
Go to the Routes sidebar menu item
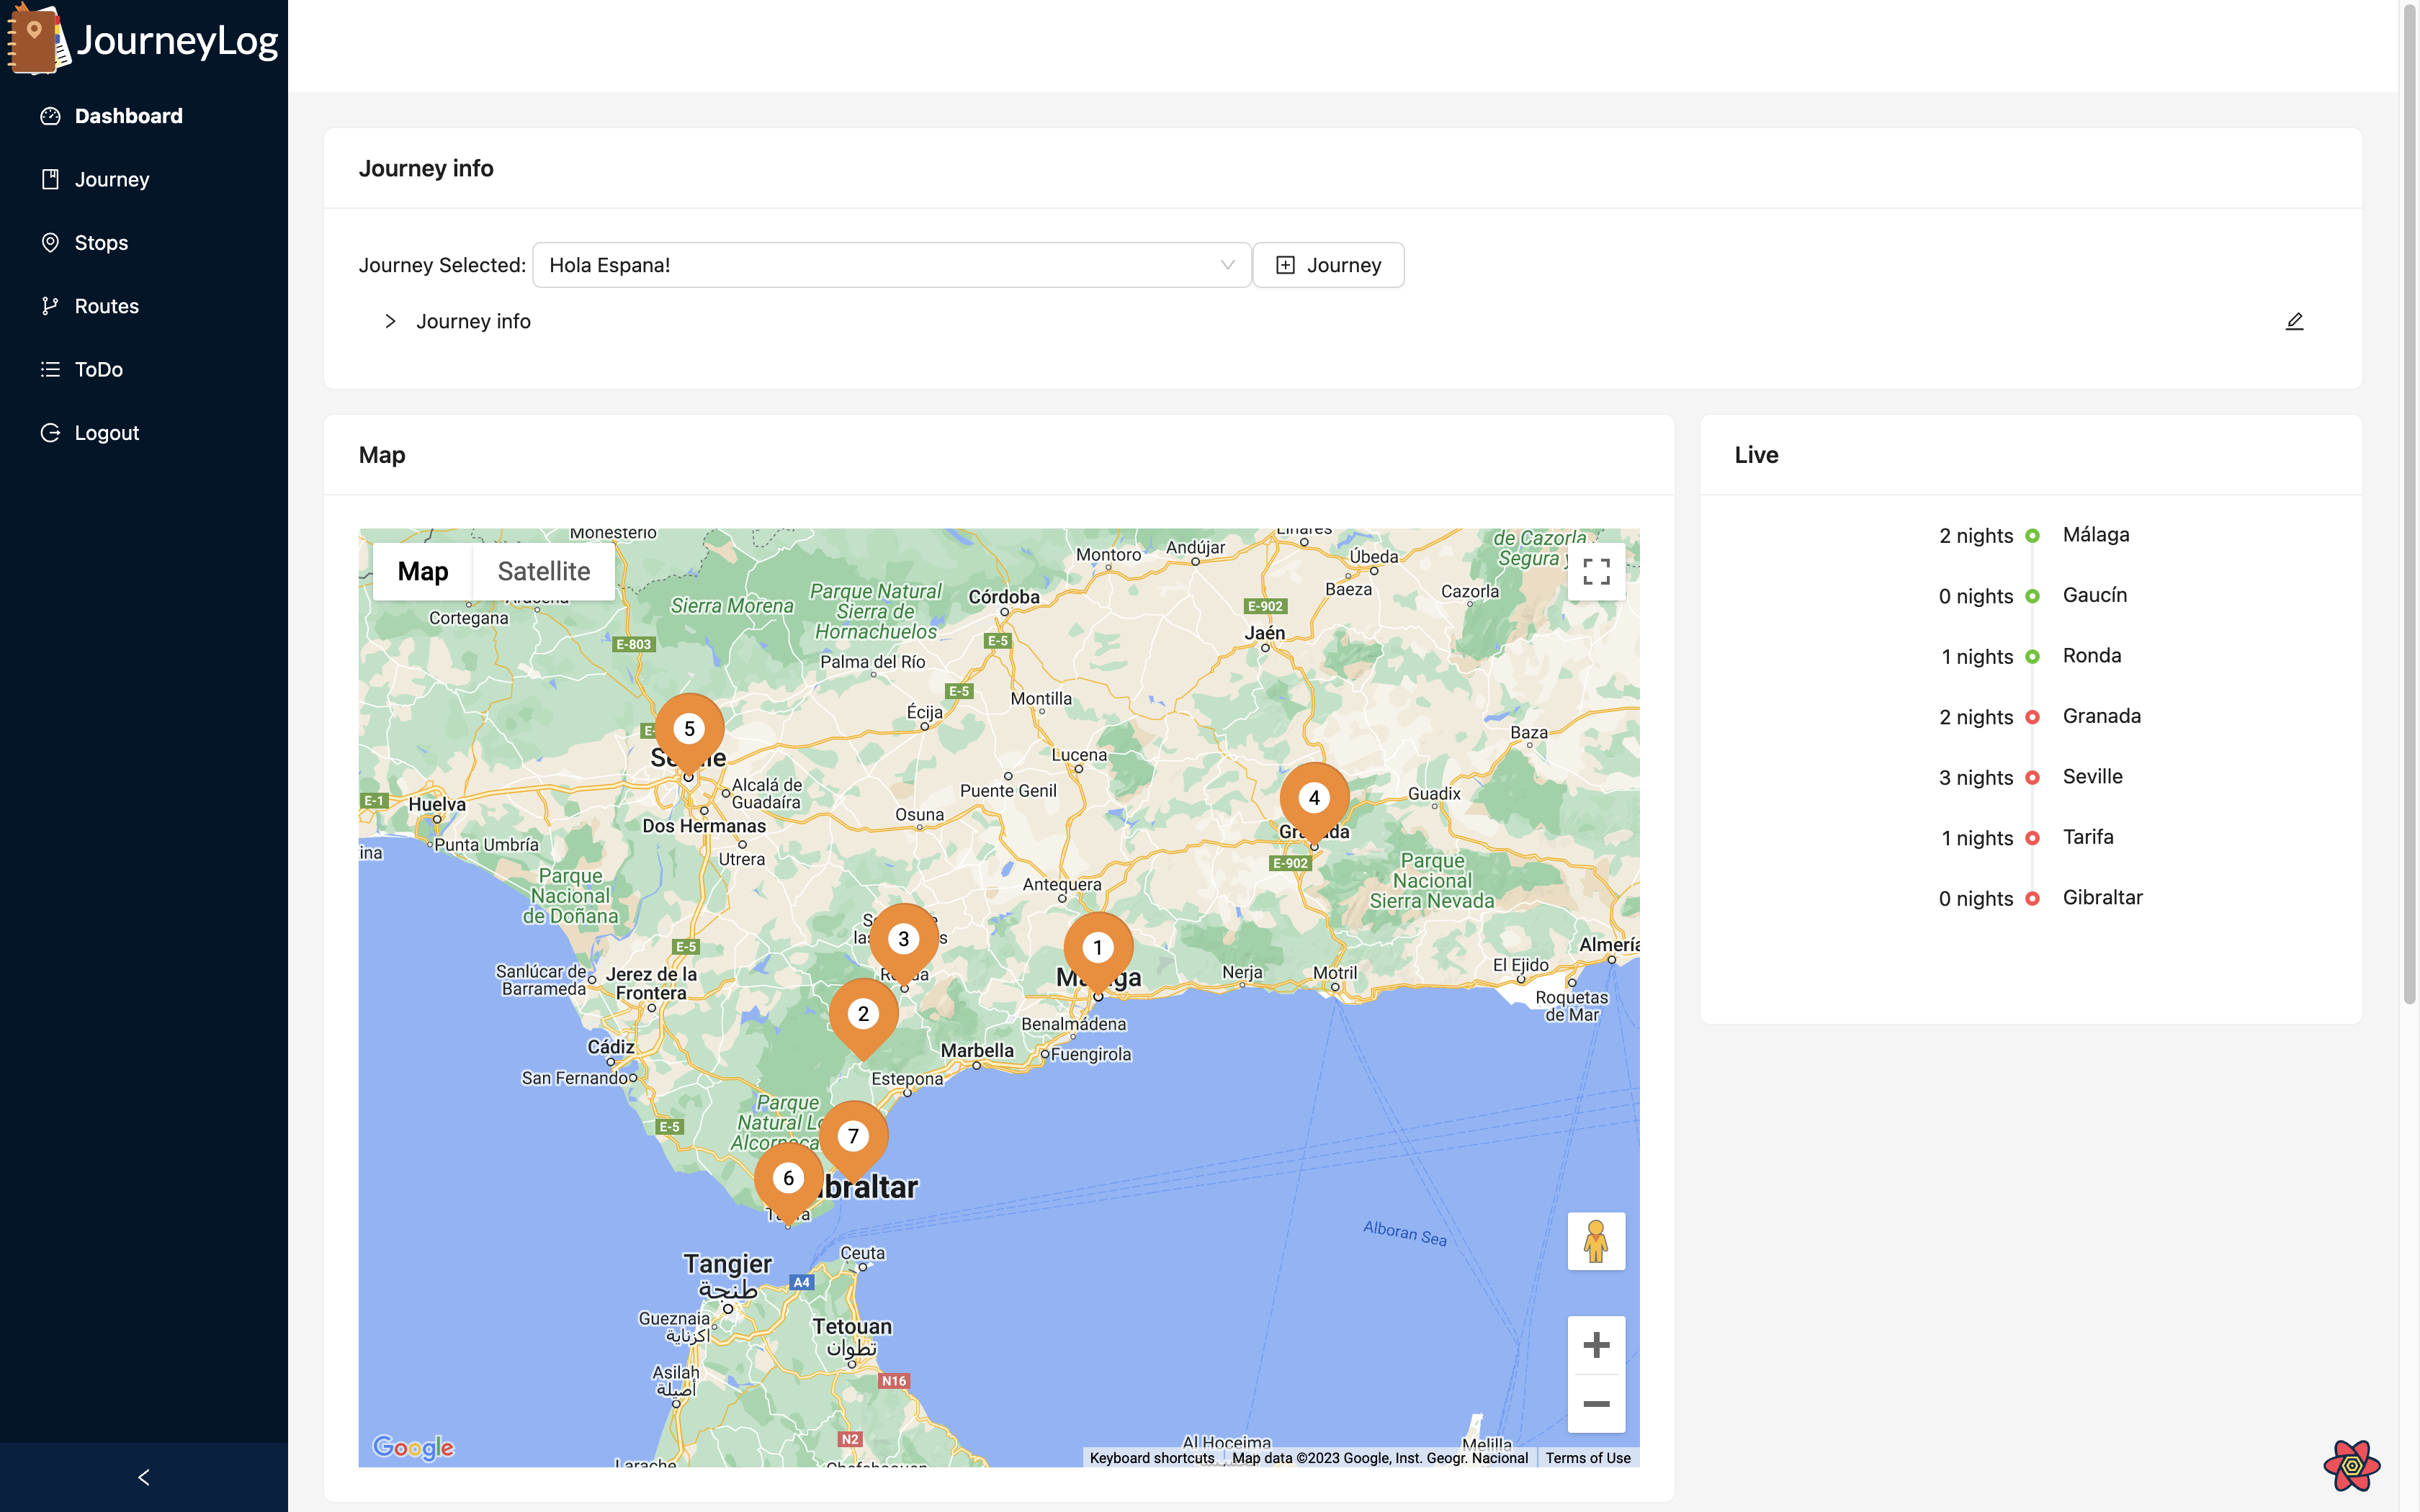tap(106, 306)
